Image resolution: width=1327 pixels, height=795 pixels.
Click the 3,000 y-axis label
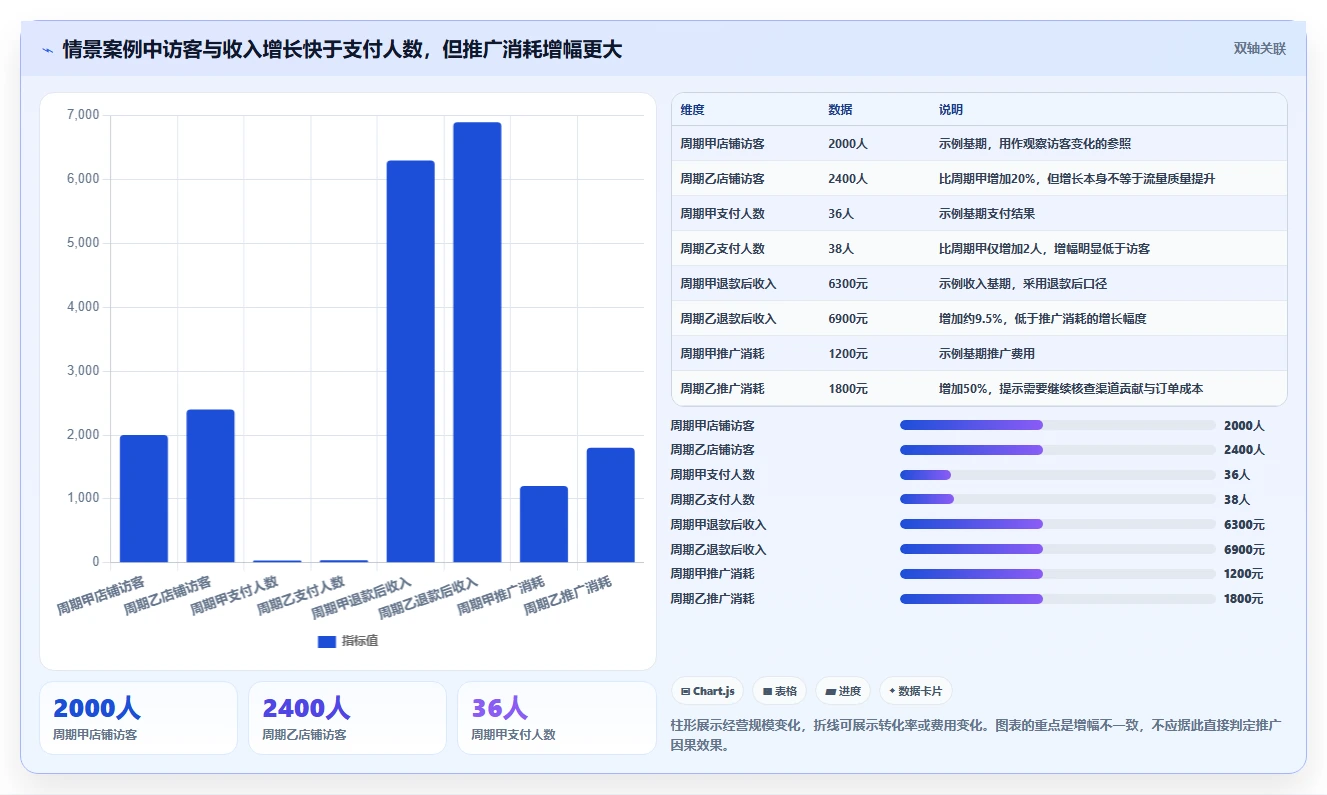(x=83, y=371)
